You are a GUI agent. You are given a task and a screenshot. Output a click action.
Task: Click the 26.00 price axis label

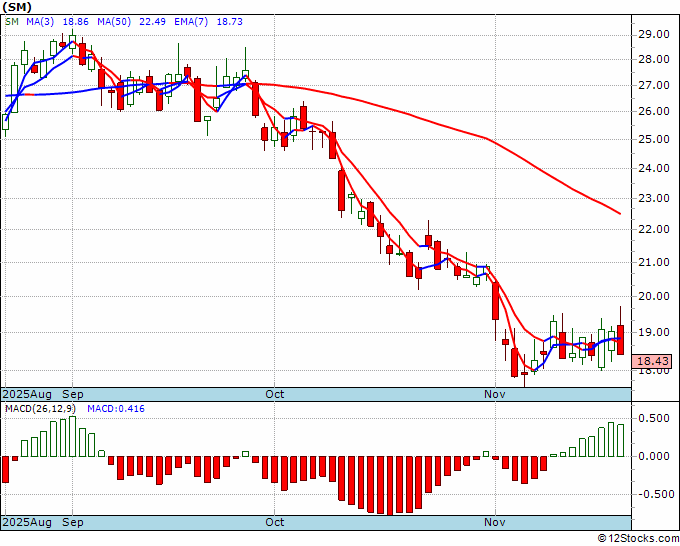tap(654, 112)
